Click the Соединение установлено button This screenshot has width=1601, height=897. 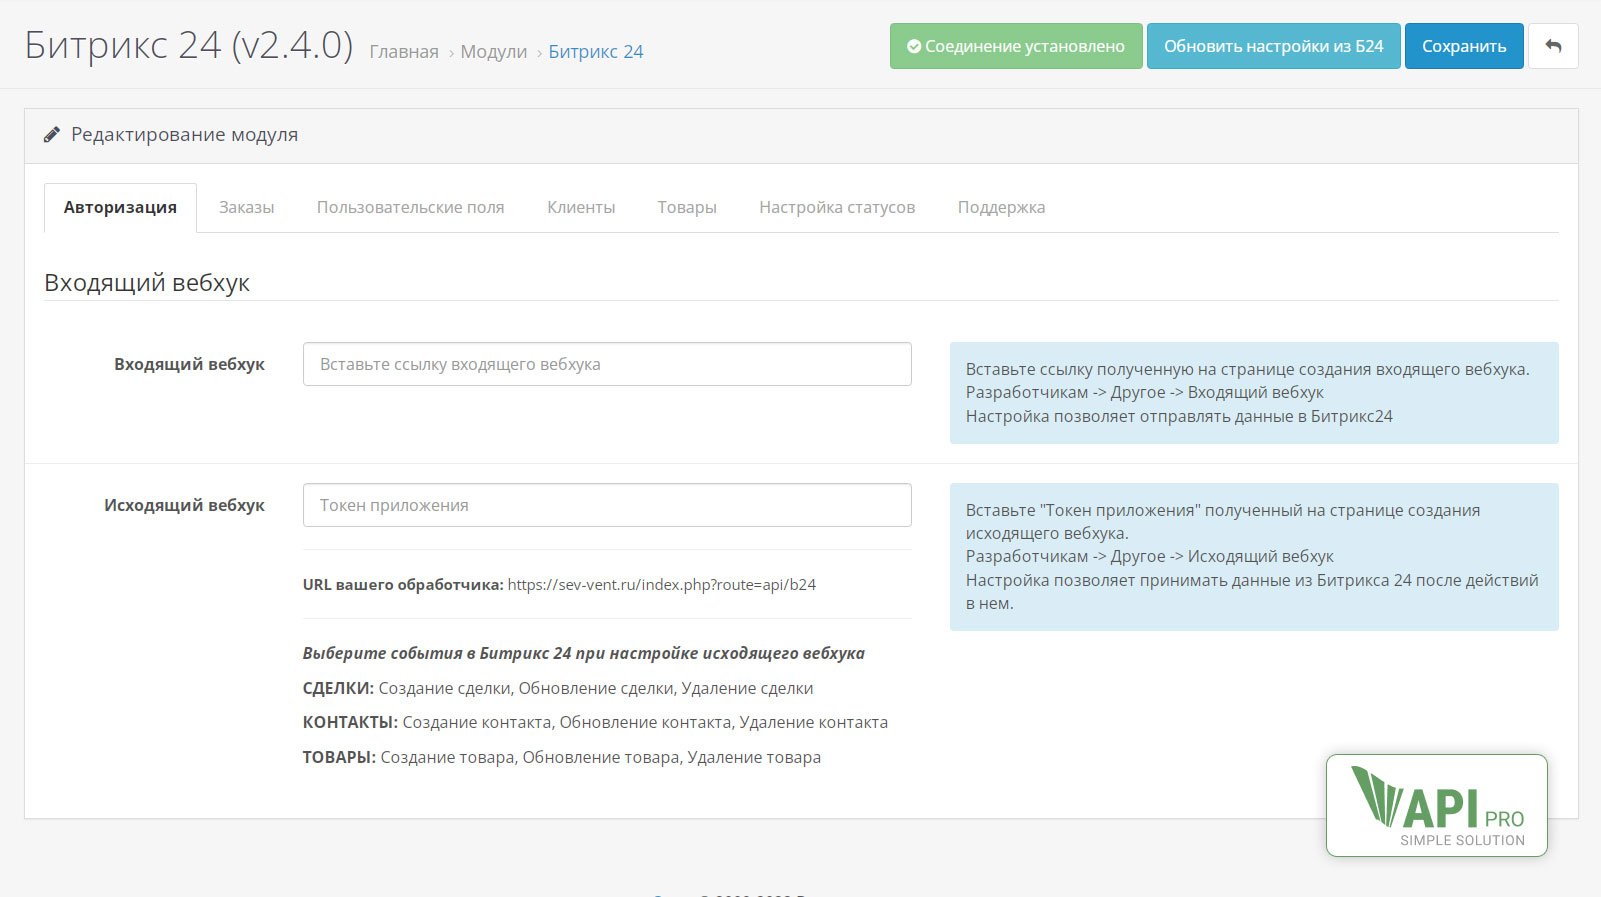tap(1016, 46)
